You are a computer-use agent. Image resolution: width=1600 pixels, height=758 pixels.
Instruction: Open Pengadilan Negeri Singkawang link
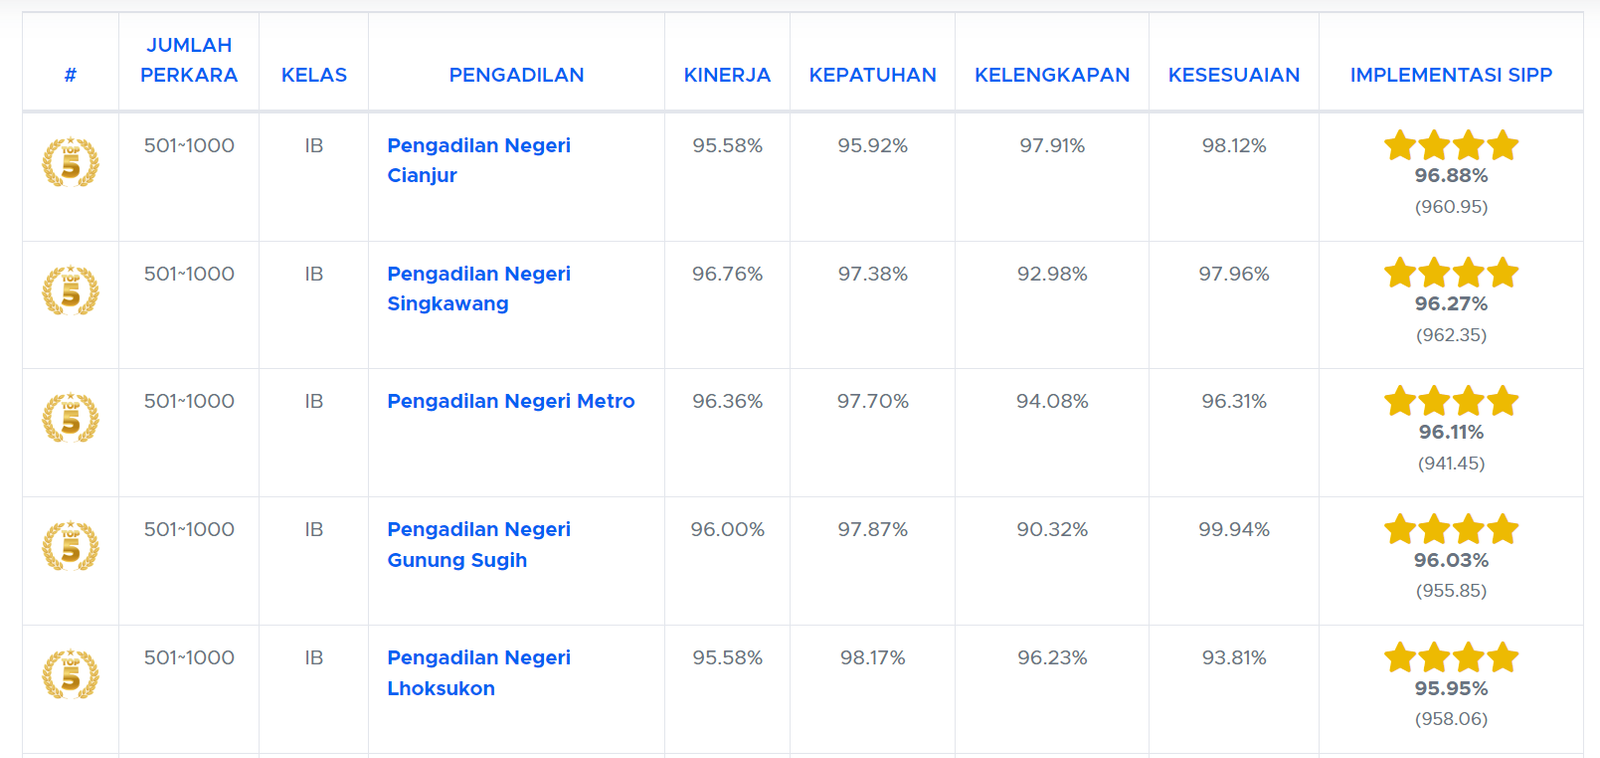pos(478,288)
